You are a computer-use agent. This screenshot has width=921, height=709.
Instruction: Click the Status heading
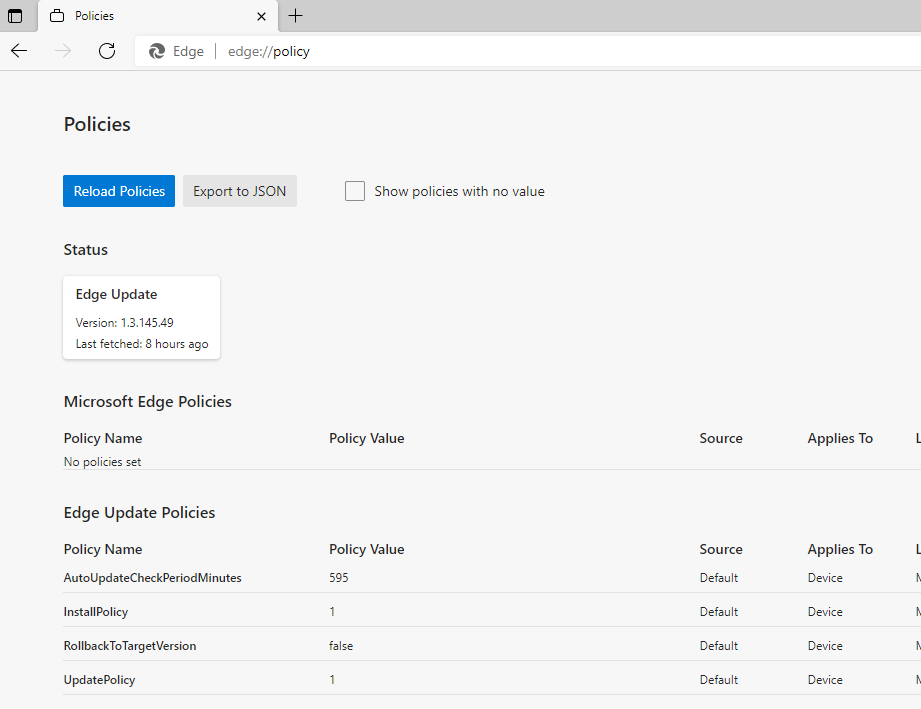click(x=86, y=250)
